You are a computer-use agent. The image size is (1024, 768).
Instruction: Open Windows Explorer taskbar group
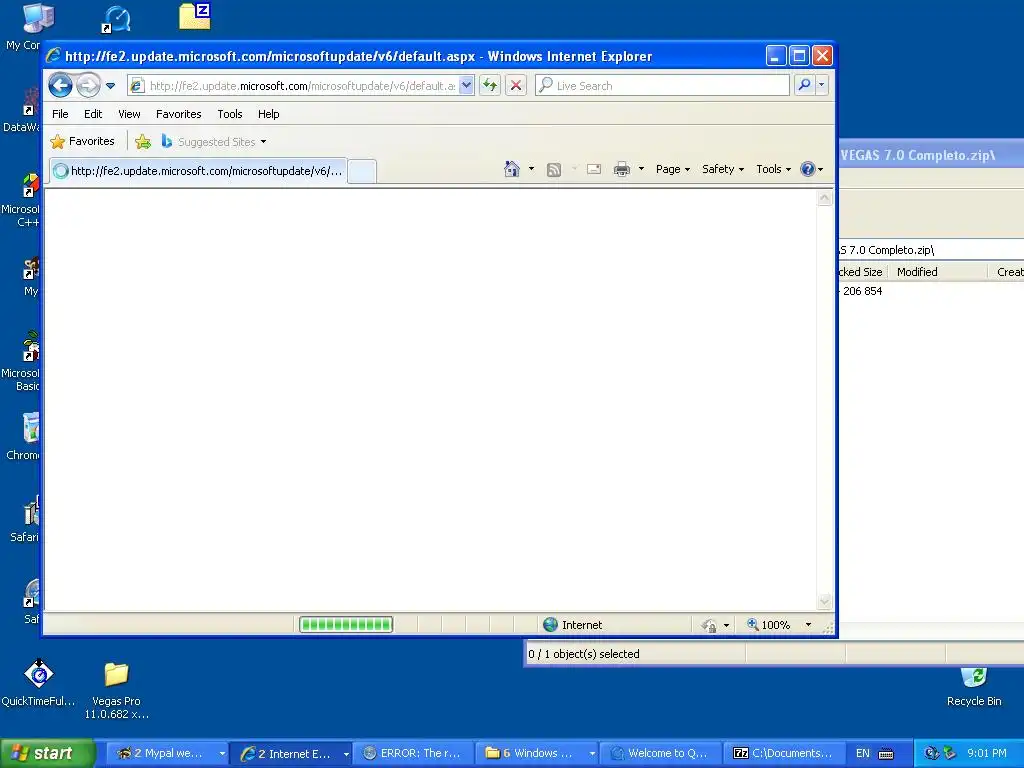[537, 753]
